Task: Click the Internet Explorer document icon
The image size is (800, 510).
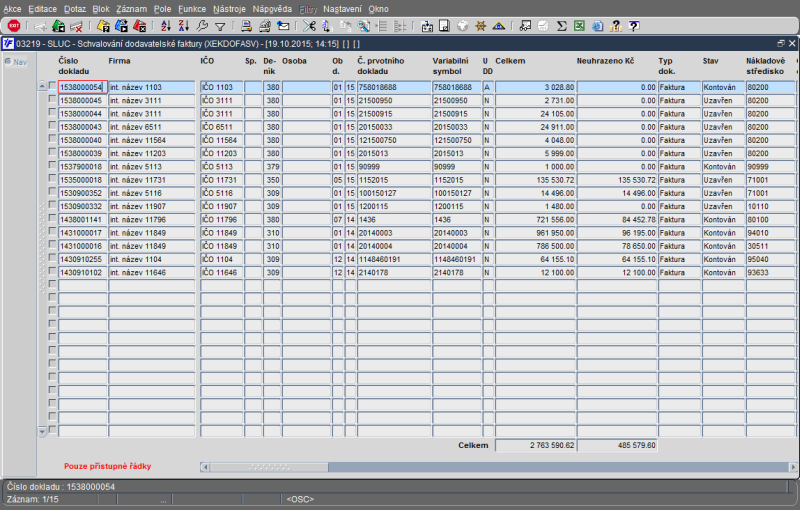Action: [597, 26]
